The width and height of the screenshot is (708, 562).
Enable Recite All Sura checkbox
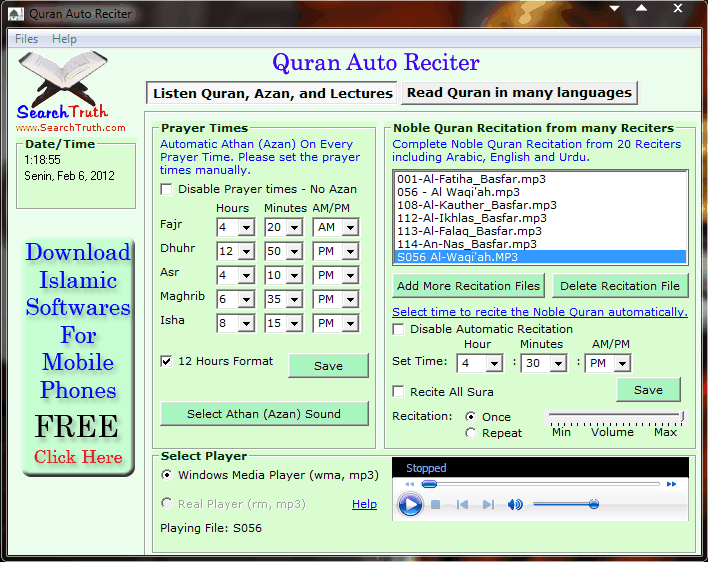[398, 391]
